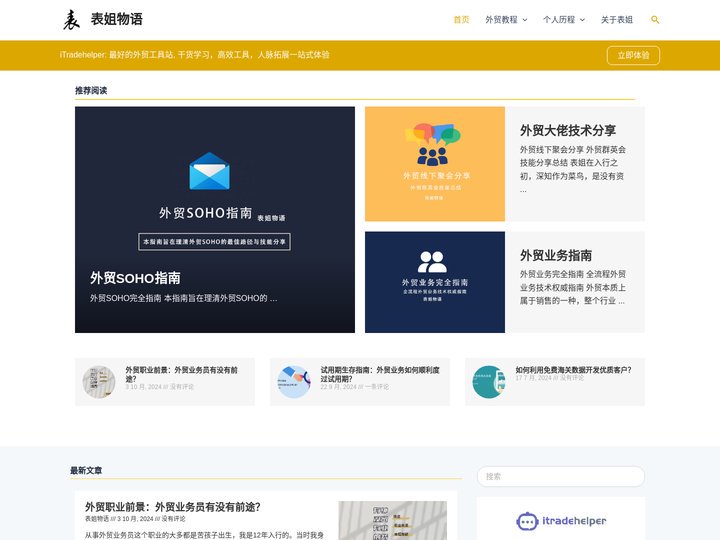Image resolution: width=720 pixels, height=540 pixels.
Task: Open round thumbnail for 试用期生存指南 post
Action: [x=294, y=382]
